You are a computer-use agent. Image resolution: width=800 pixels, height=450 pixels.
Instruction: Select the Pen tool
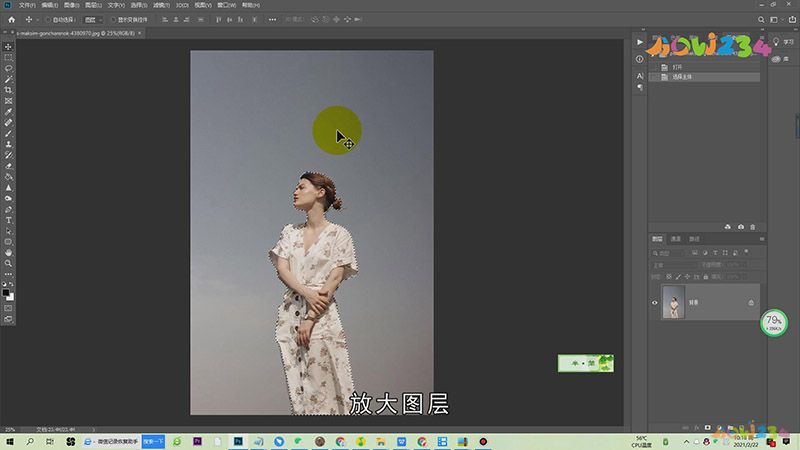(x=8, y=209)
